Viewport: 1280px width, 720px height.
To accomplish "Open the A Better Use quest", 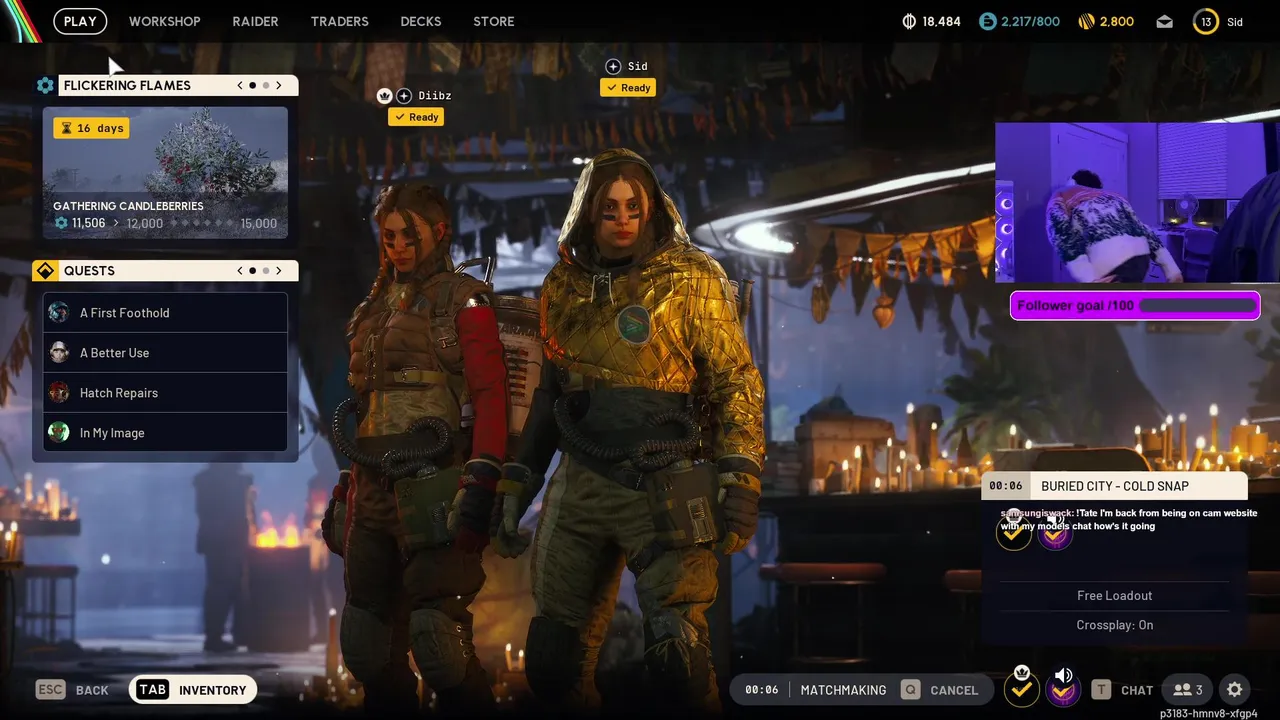I will tap(165, 353).
